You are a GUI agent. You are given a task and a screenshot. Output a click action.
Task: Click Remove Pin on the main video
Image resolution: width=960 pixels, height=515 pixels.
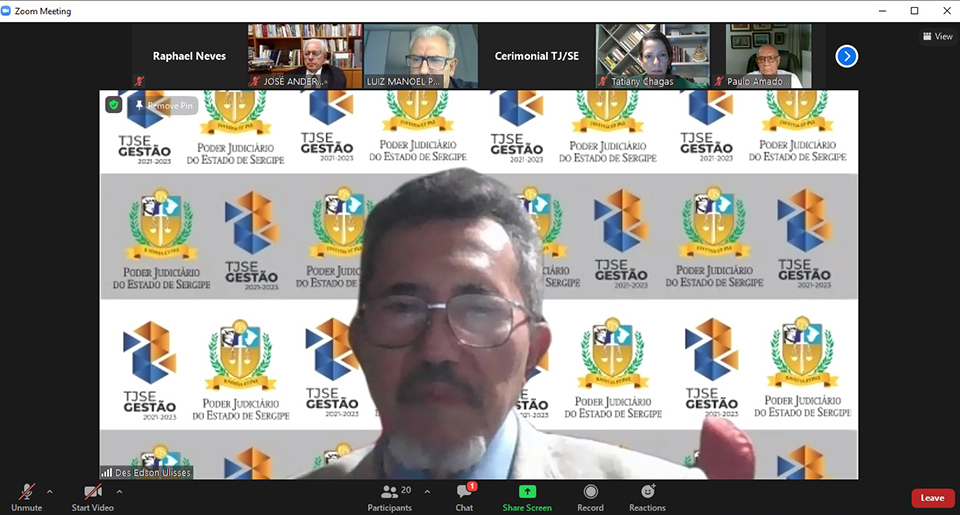pos(164,105)
